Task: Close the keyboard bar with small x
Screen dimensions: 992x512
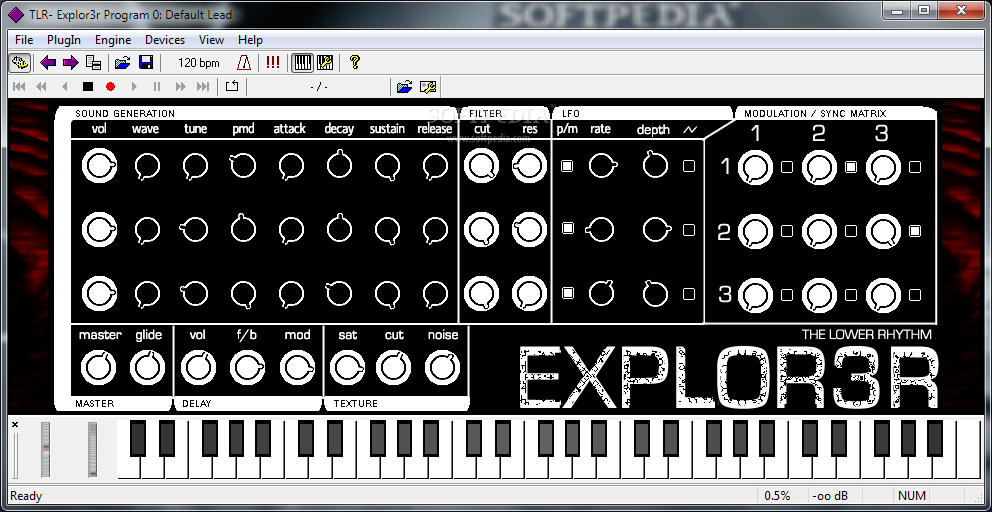Action: click(15, 425)
